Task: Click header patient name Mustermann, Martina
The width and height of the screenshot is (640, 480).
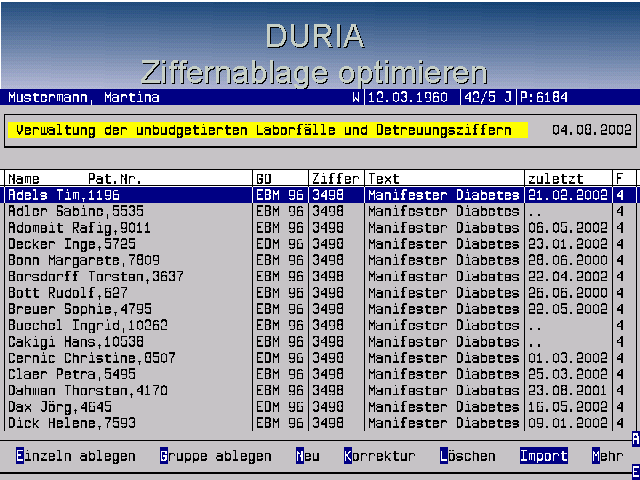Action: (84, 97)
